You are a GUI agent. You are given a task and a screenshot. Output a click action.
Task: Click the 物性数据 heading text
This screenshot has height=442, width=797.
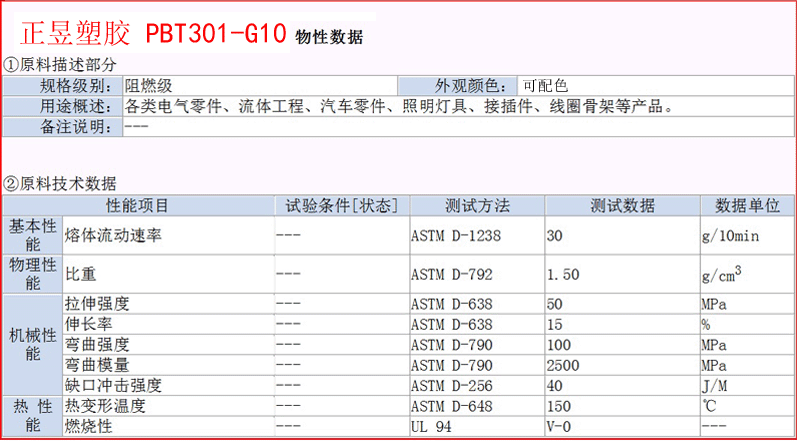329,37
